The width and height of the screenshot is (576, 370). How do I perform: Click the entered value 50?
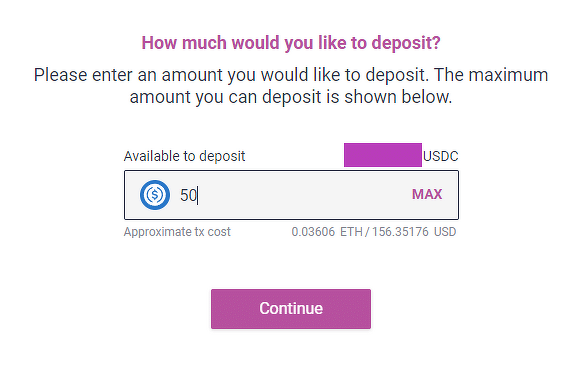pyautogui.click(x=188, y=195)
